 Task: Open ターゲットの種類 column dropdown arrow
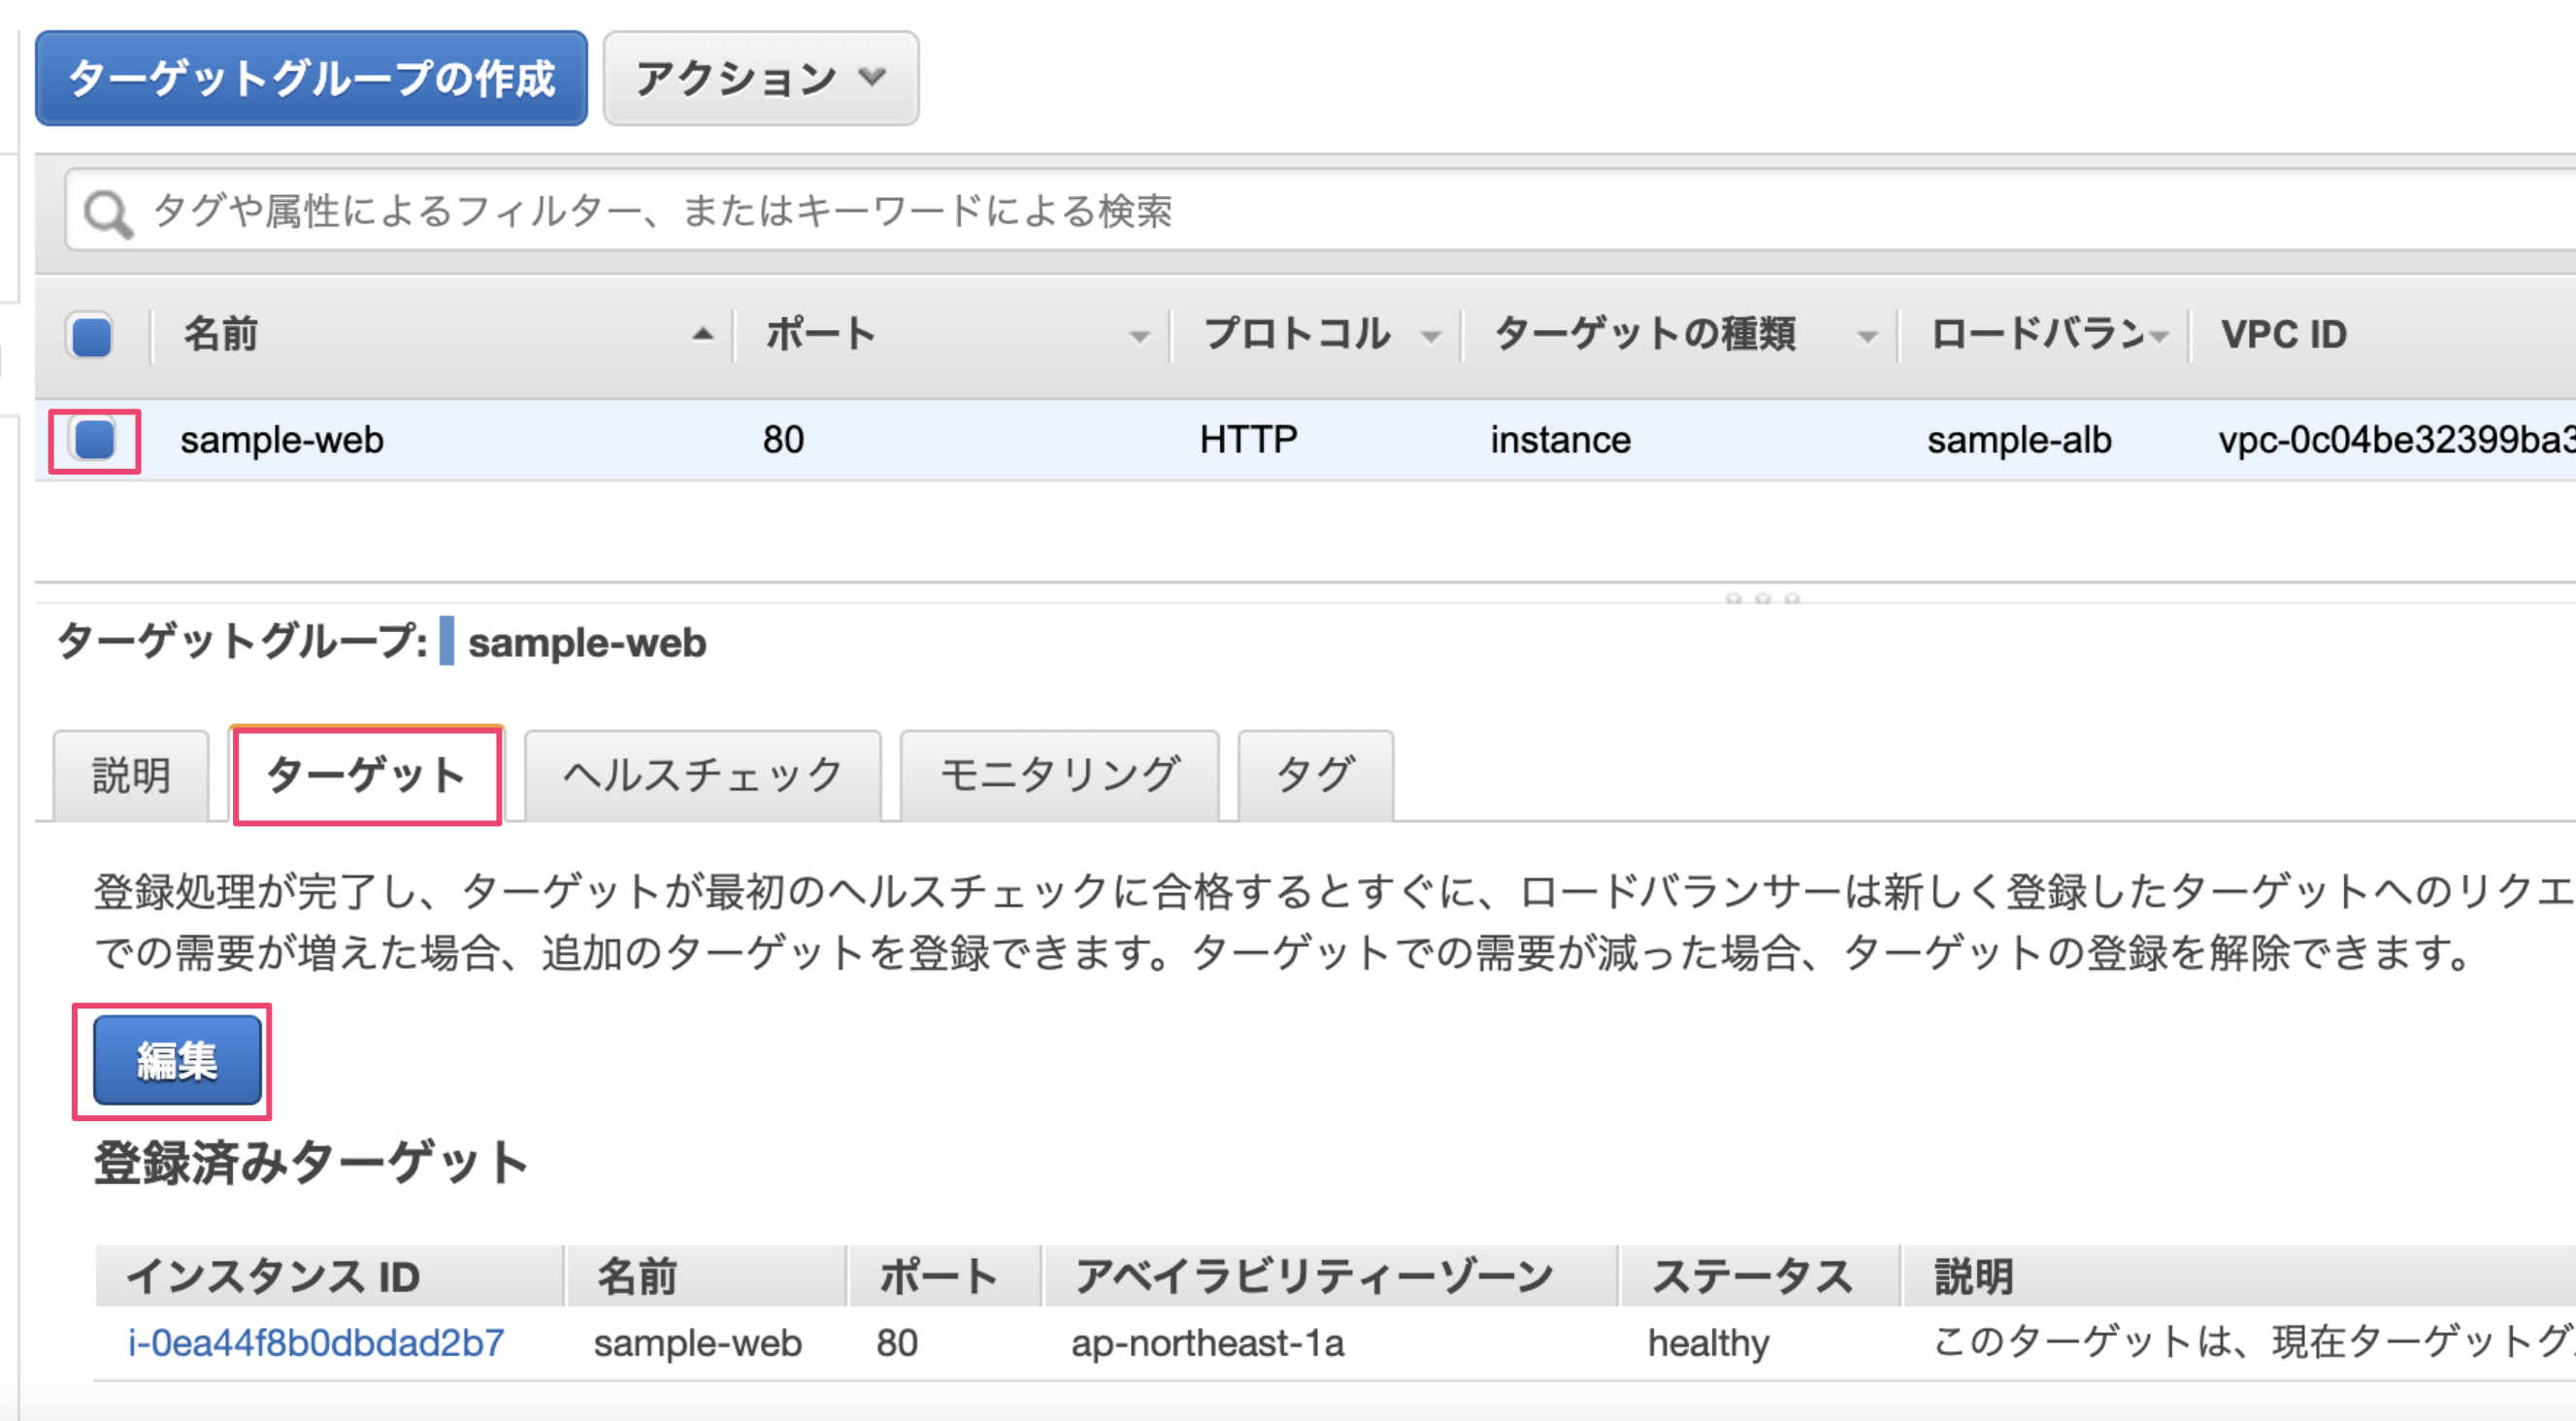click(1866, 337)
